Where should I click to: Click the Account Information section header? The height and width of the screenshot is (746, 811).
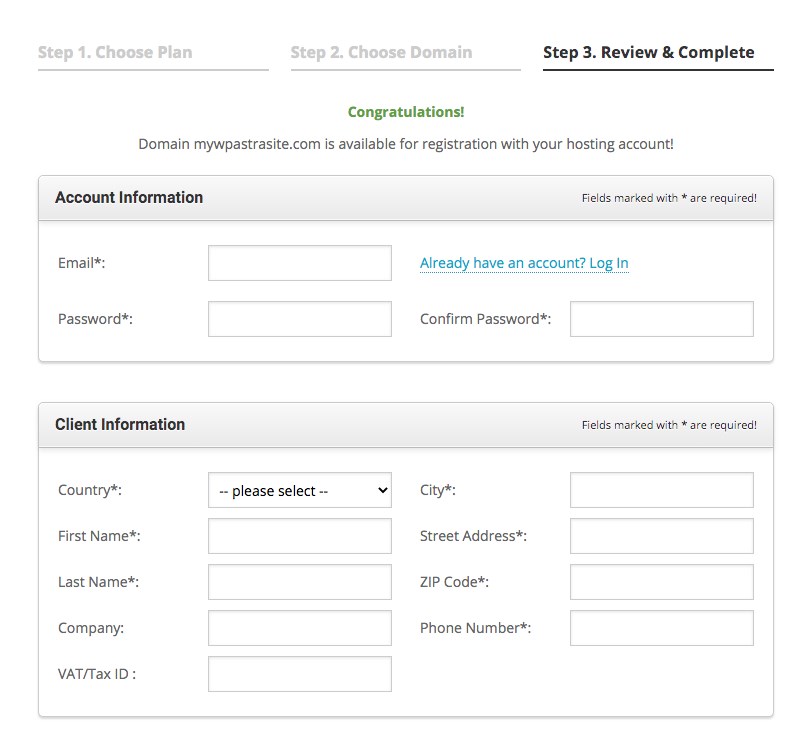(x=129, y=198)
